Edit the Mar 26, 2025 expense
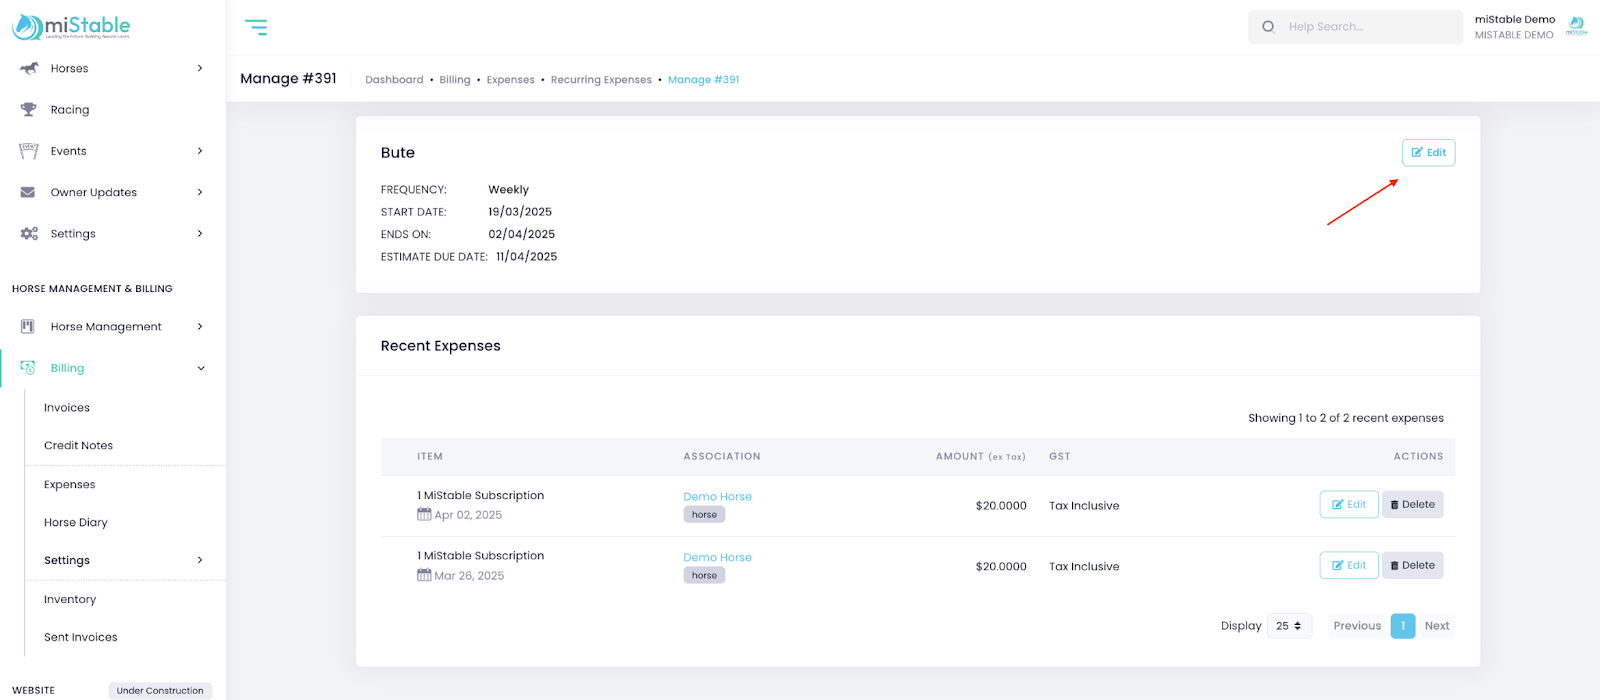The image size is (1600, 700). tap(1348, 566)
